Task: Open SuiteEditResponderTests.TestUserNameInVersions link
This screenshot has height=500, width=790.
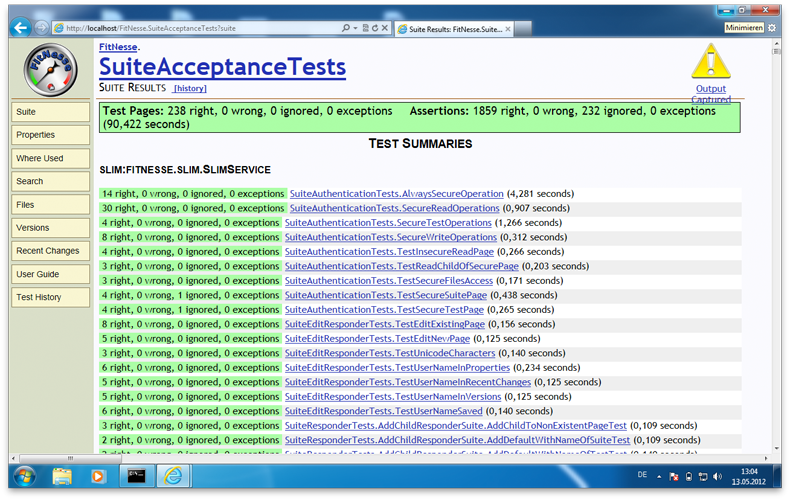Action: pyautogui.click(x=393, y=397)
